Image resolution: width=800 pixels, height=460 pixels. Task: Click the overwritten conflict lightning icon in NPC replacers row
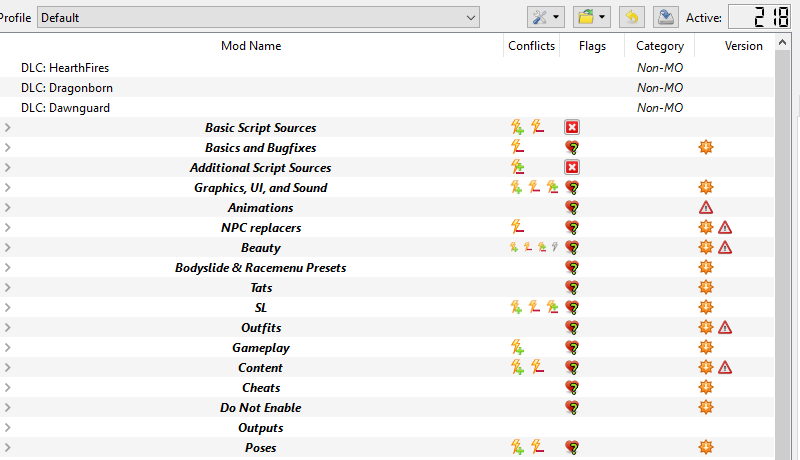(517, 227)
